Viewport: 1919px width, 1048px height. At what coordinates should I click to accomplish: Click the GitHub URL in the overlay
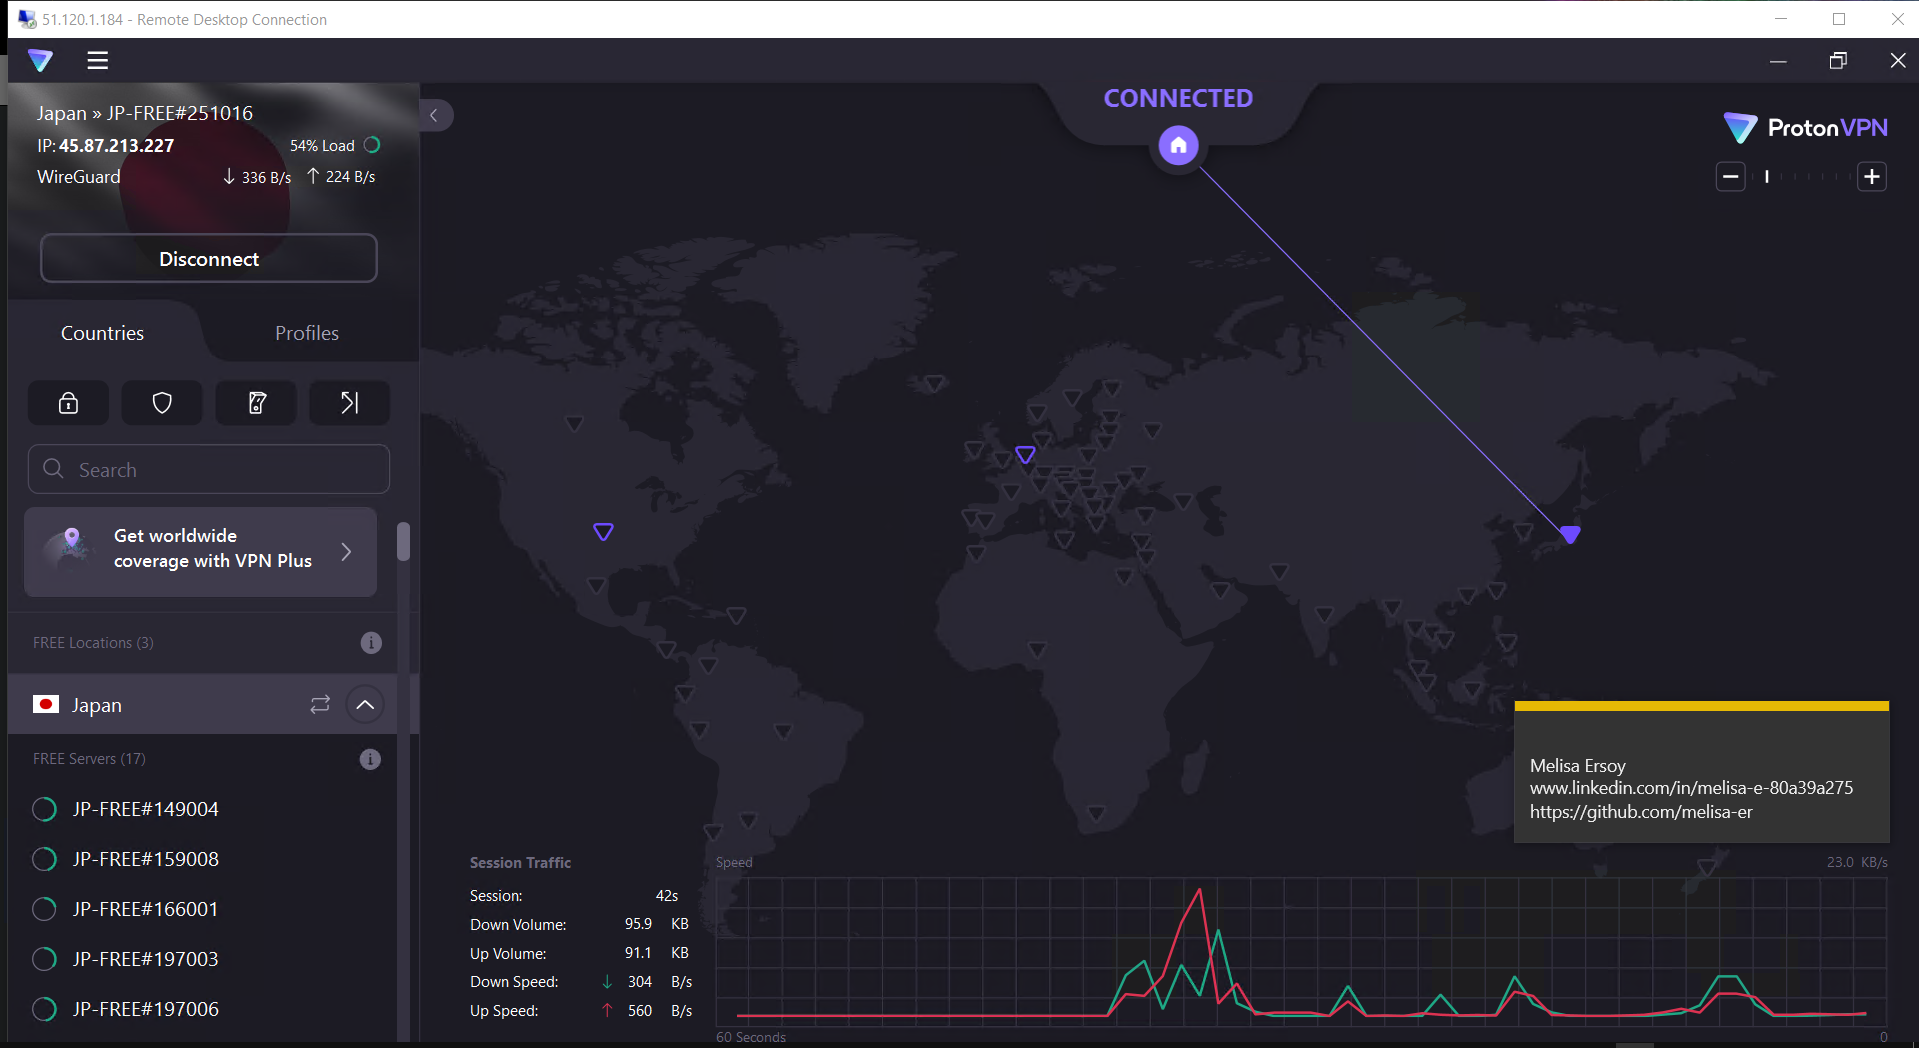tap(1641, 812)
